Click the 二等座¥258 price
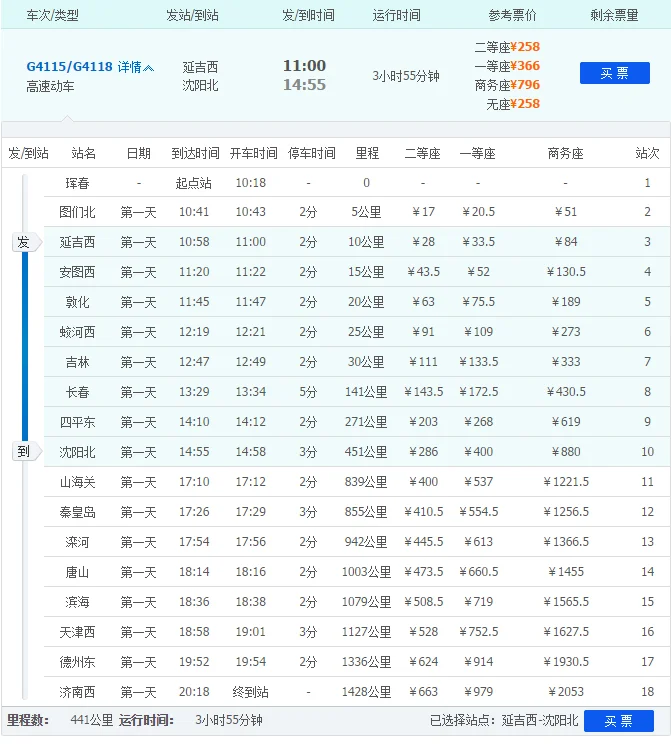Image resolution: width=671 pixels, height=744 pixels. (507, 47)
